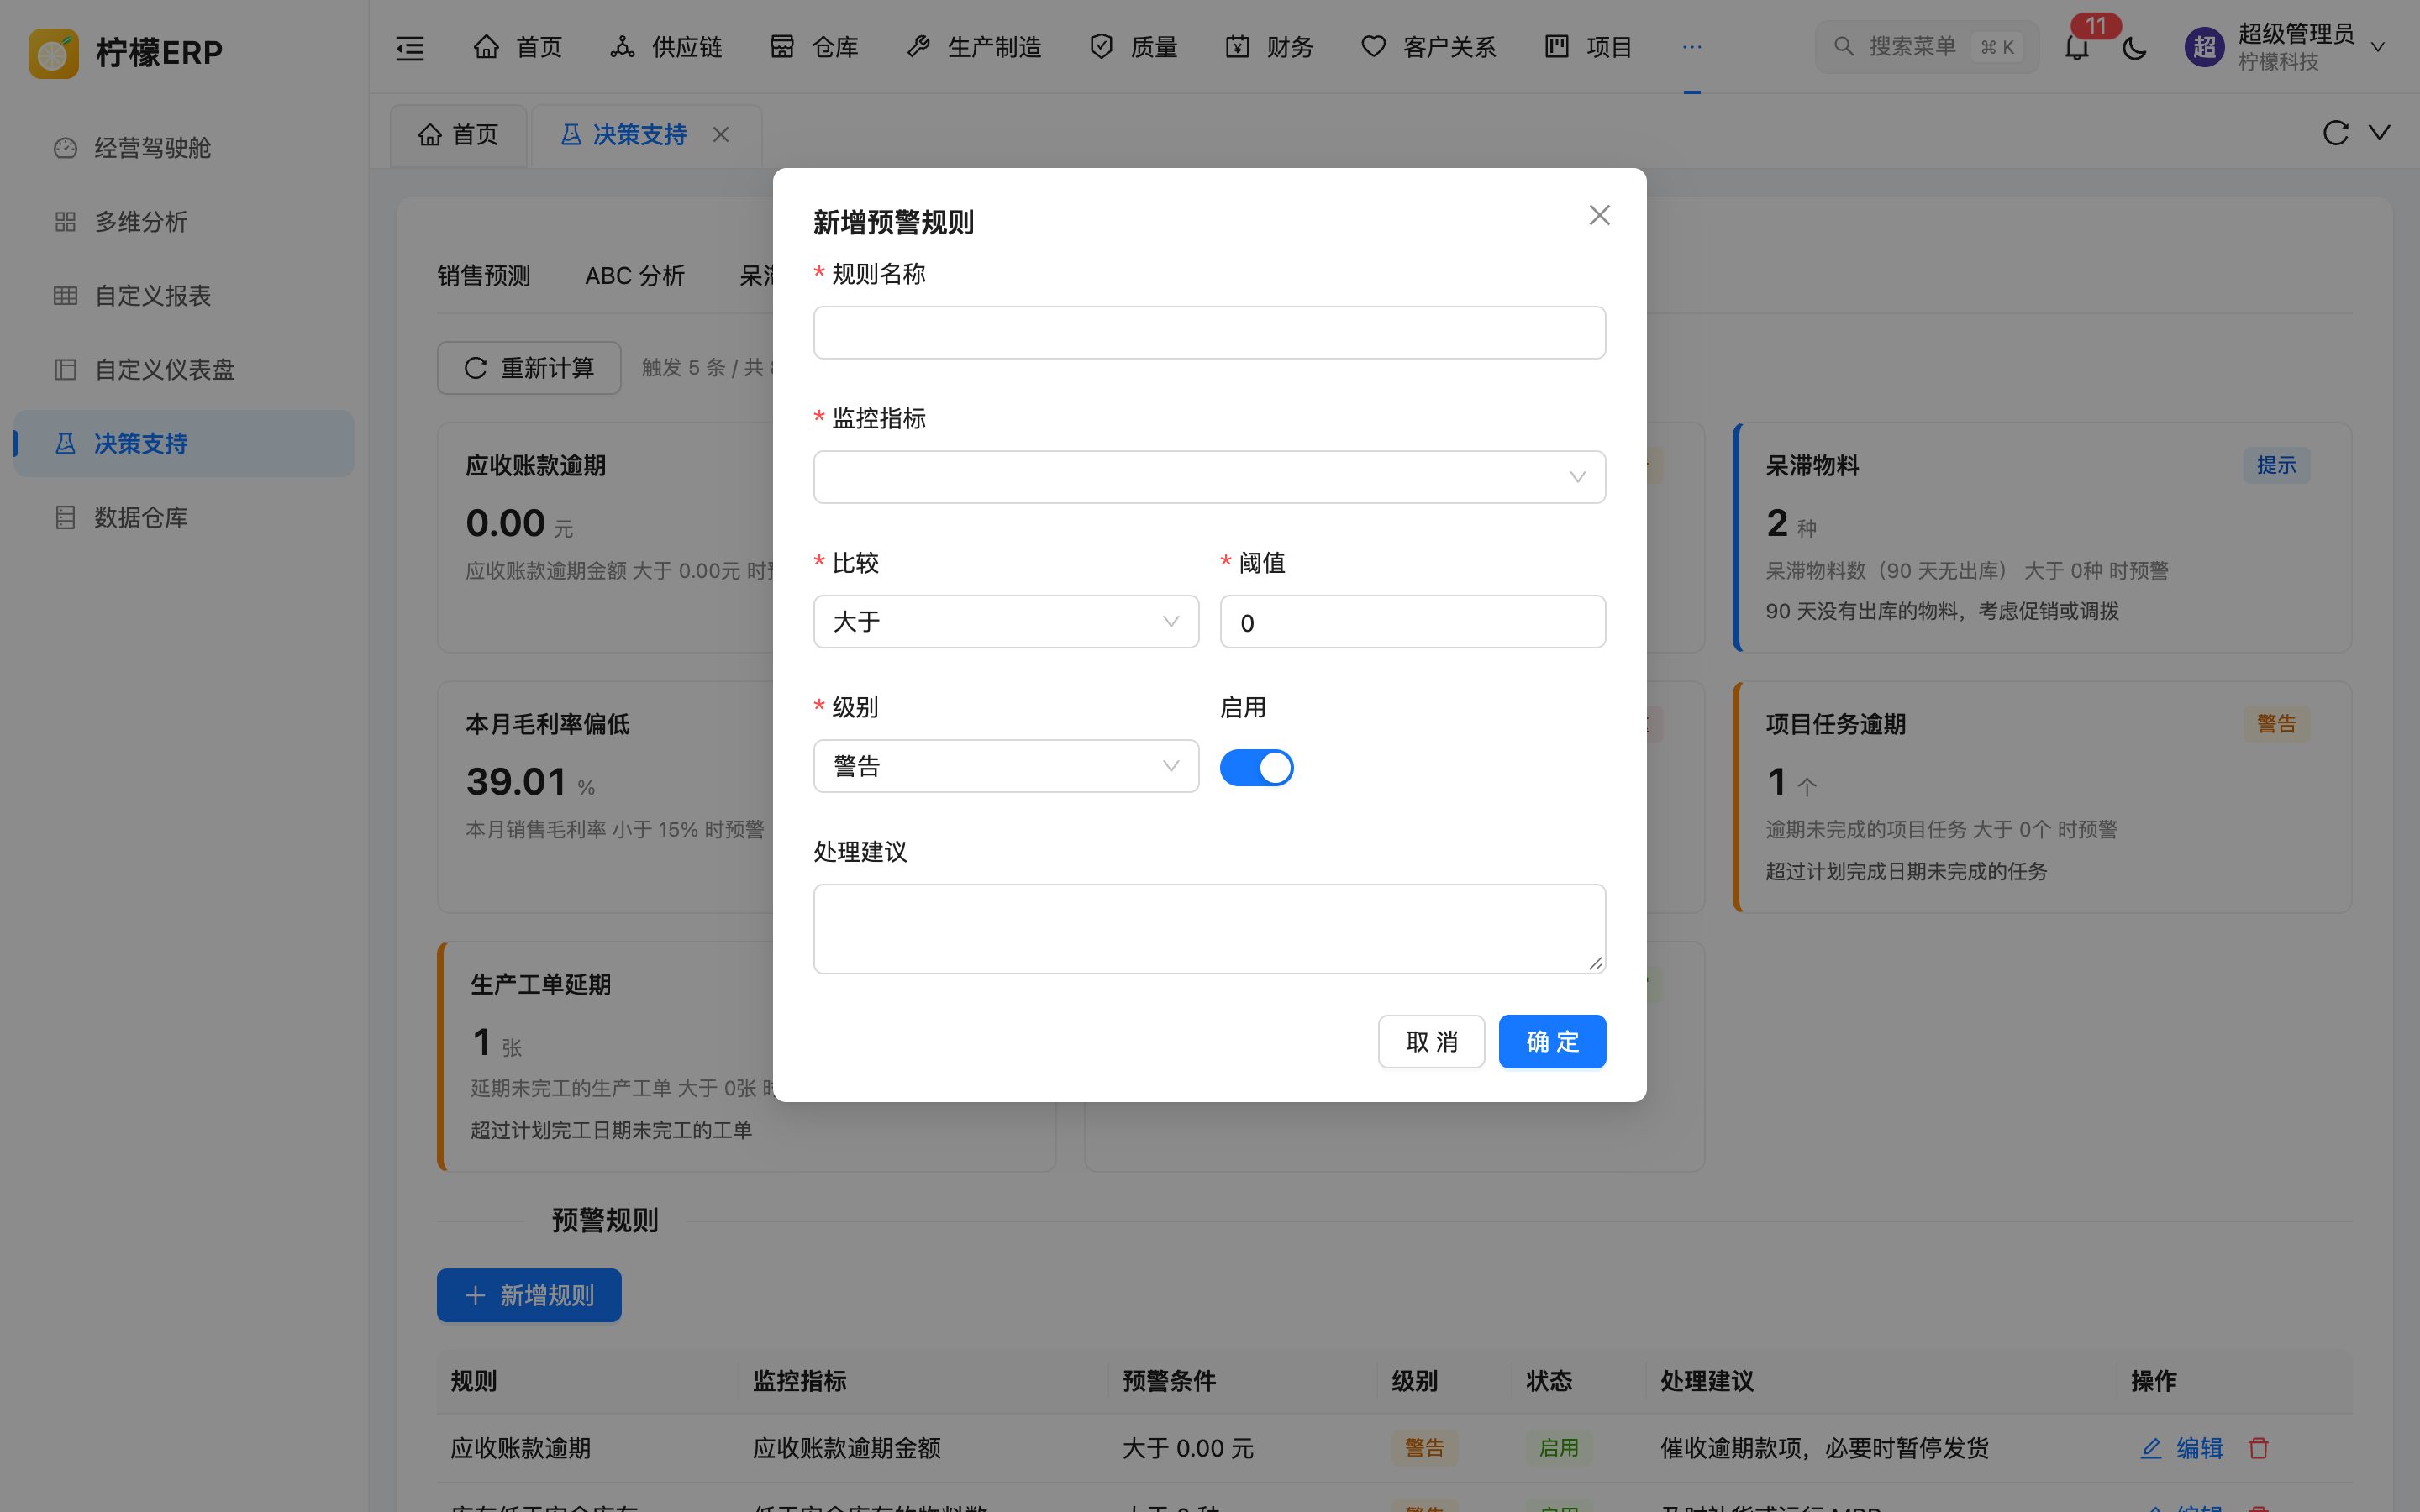The height and width of the screenshot is (1512, 2420).
Task: Open the 经营驾驶舱 sidebar item
Action: [x=184, y=148]
